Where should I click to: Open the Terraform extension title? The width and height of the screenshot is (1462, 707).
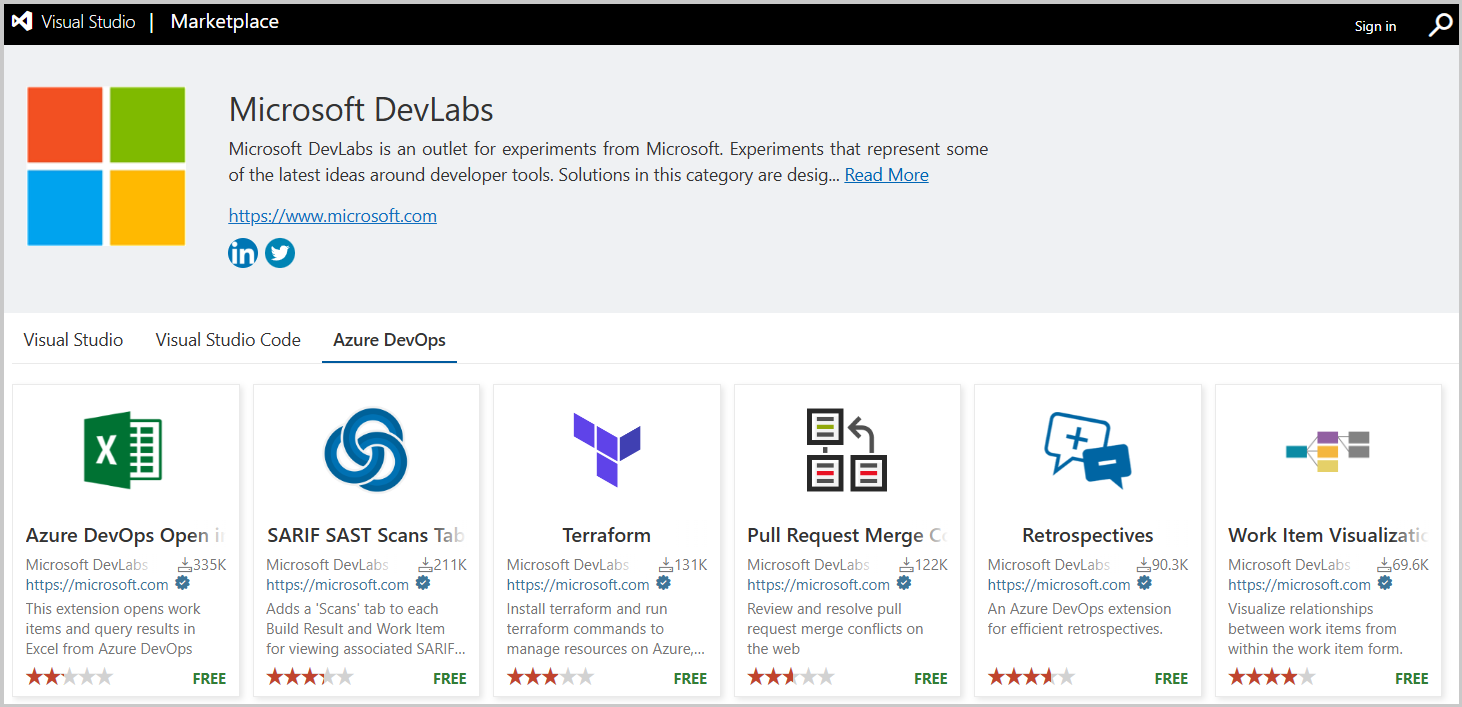606,535
